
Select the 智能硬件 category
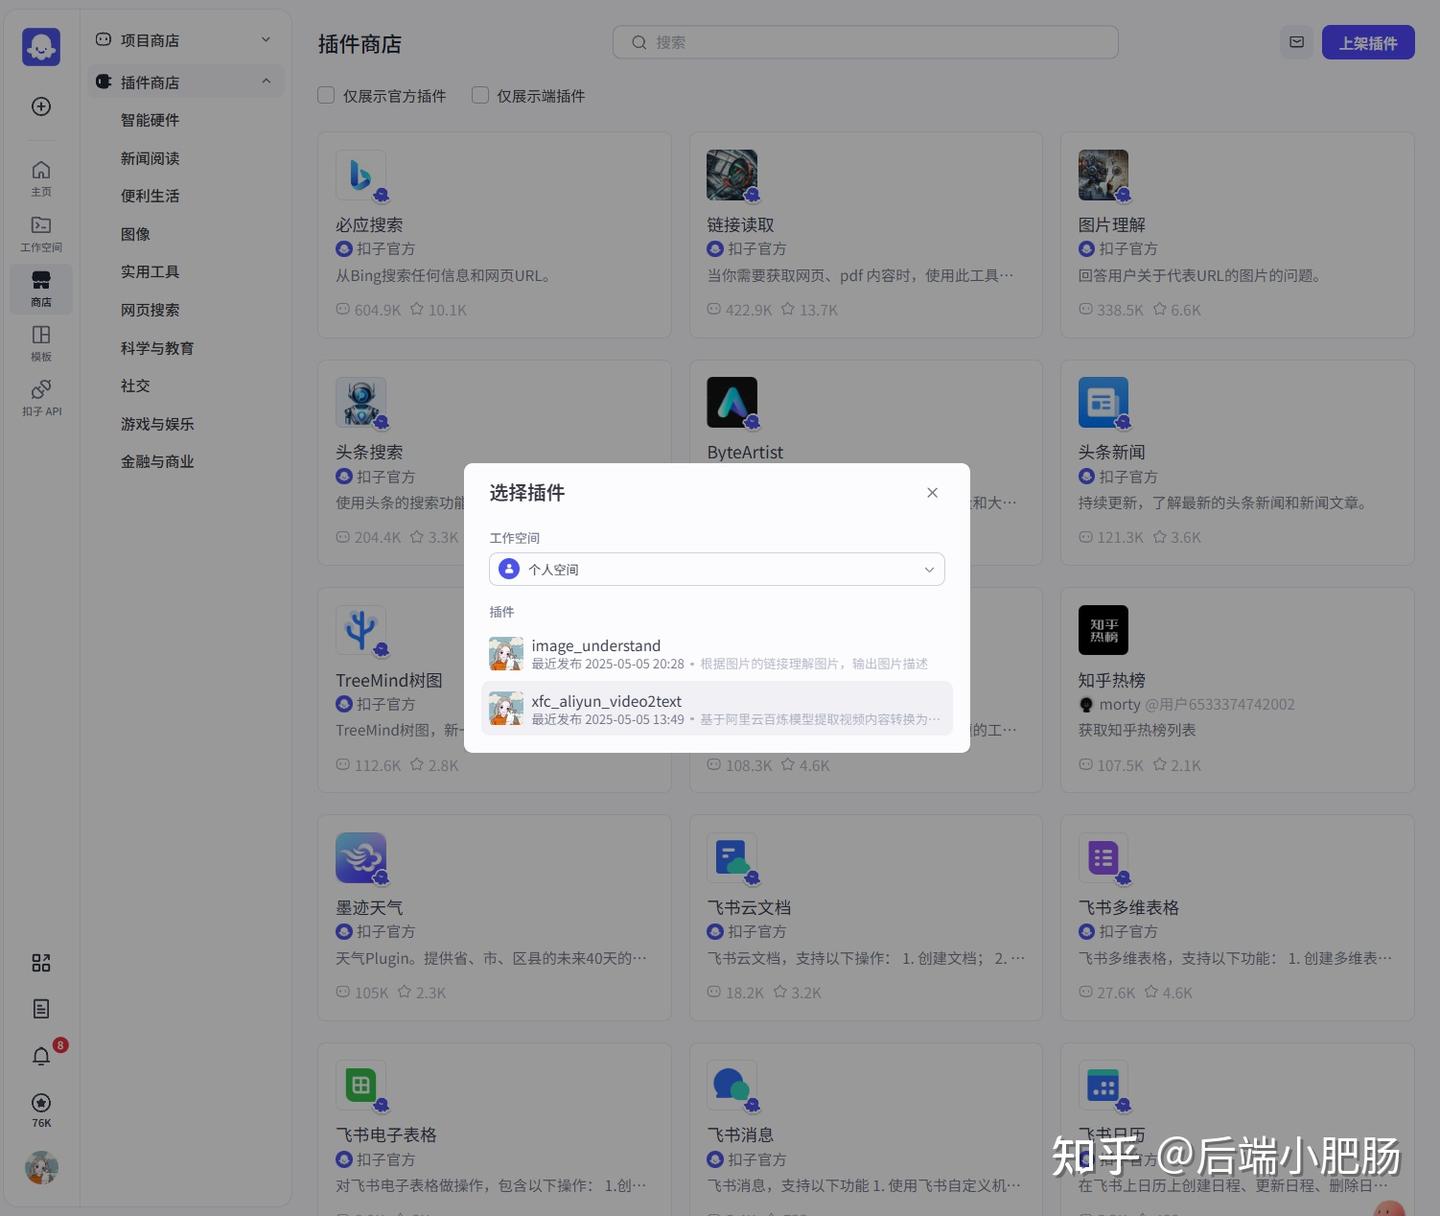[x=150, y=120]
